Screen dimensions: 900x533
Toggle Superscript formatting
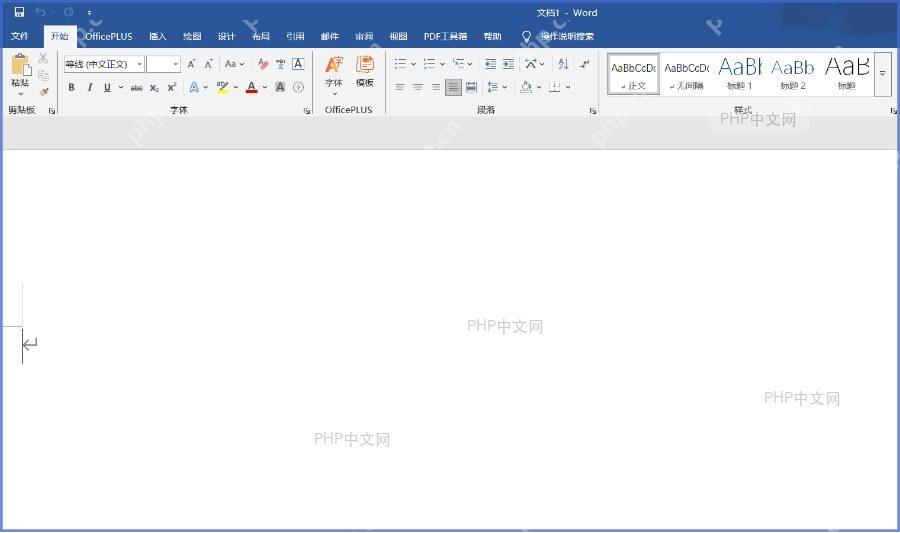(x=172, y=87)
